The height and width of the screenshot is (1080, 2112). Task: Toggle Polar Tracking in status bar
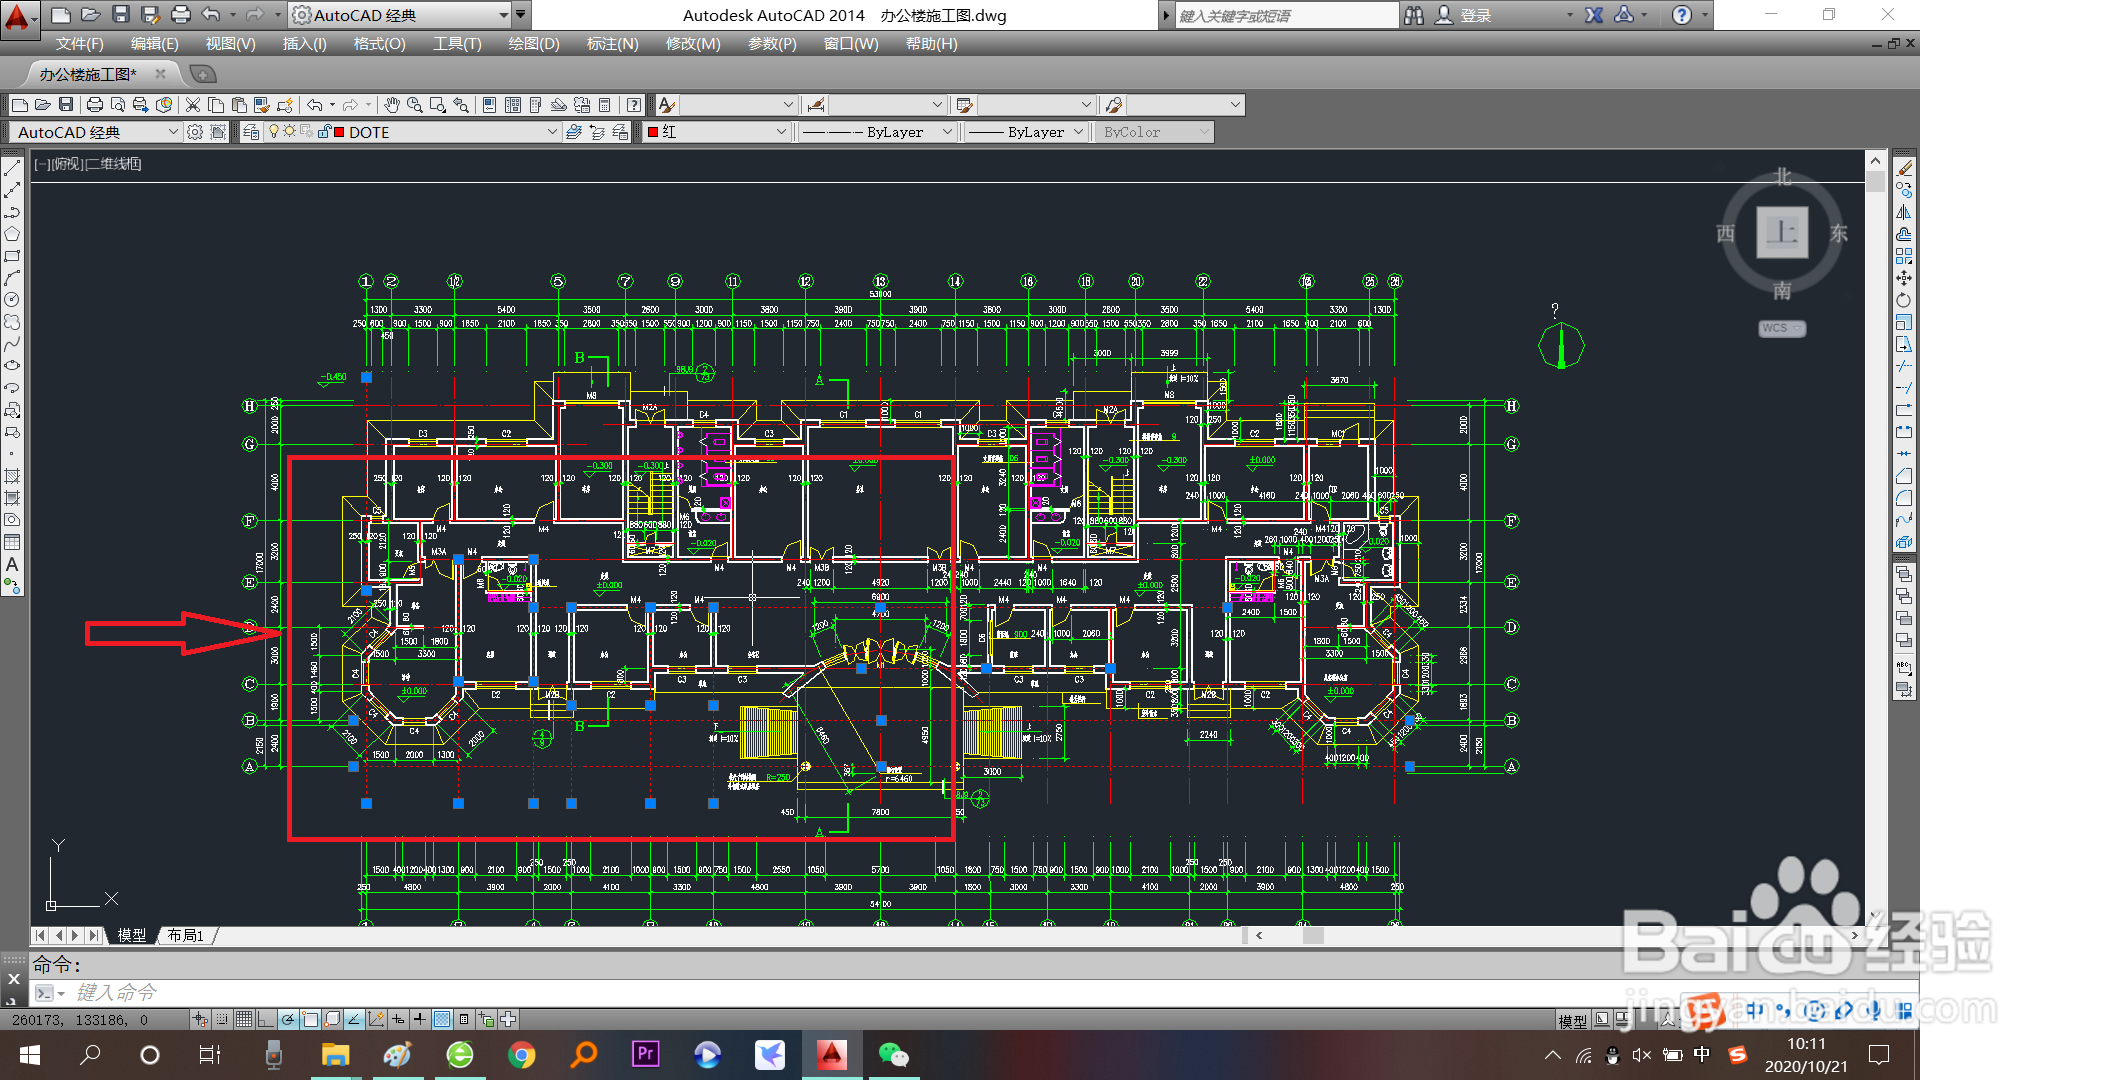[288, 1019]
